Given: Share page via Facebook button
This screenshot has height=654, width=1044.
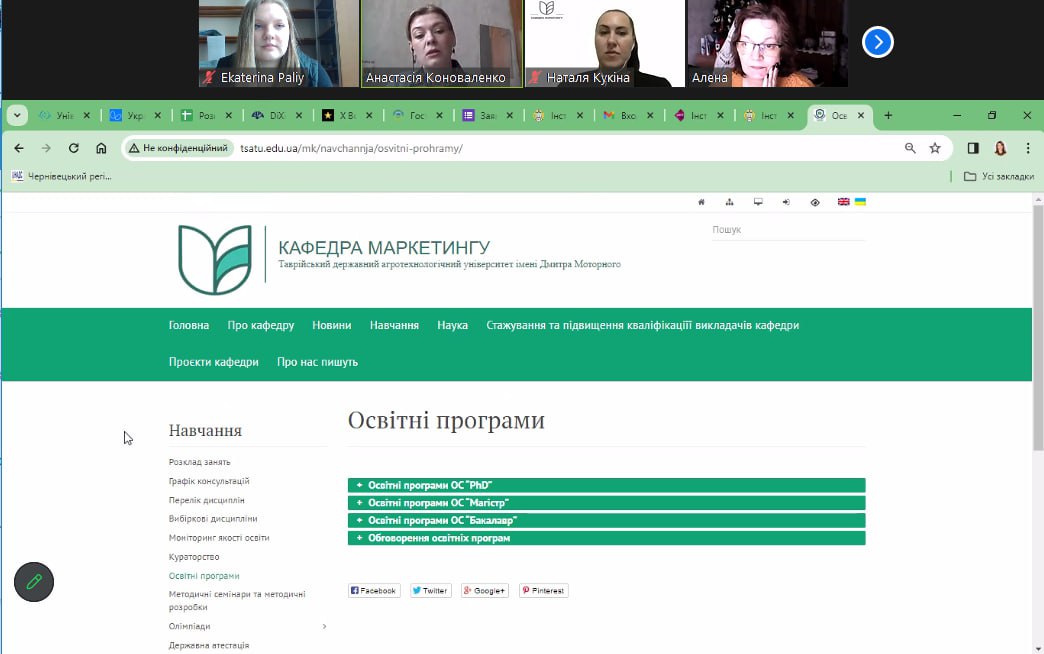Looking at the screenshot, I should click(x=374, y=591).
